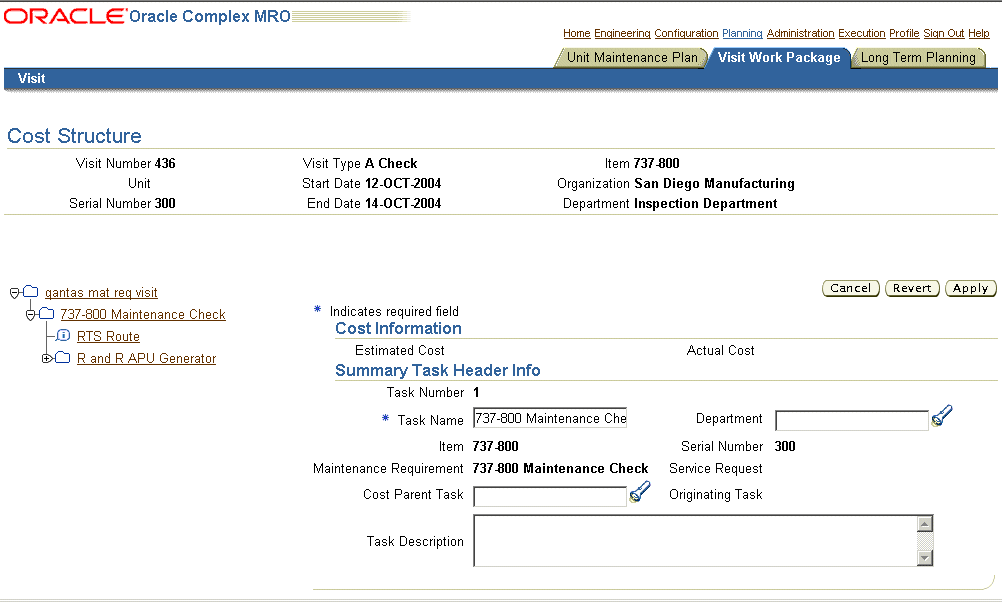Click folder icon beside 737-800 Maintenance Check
The width and height of the screenshot is (1002, 602).
tap(47, 314)
